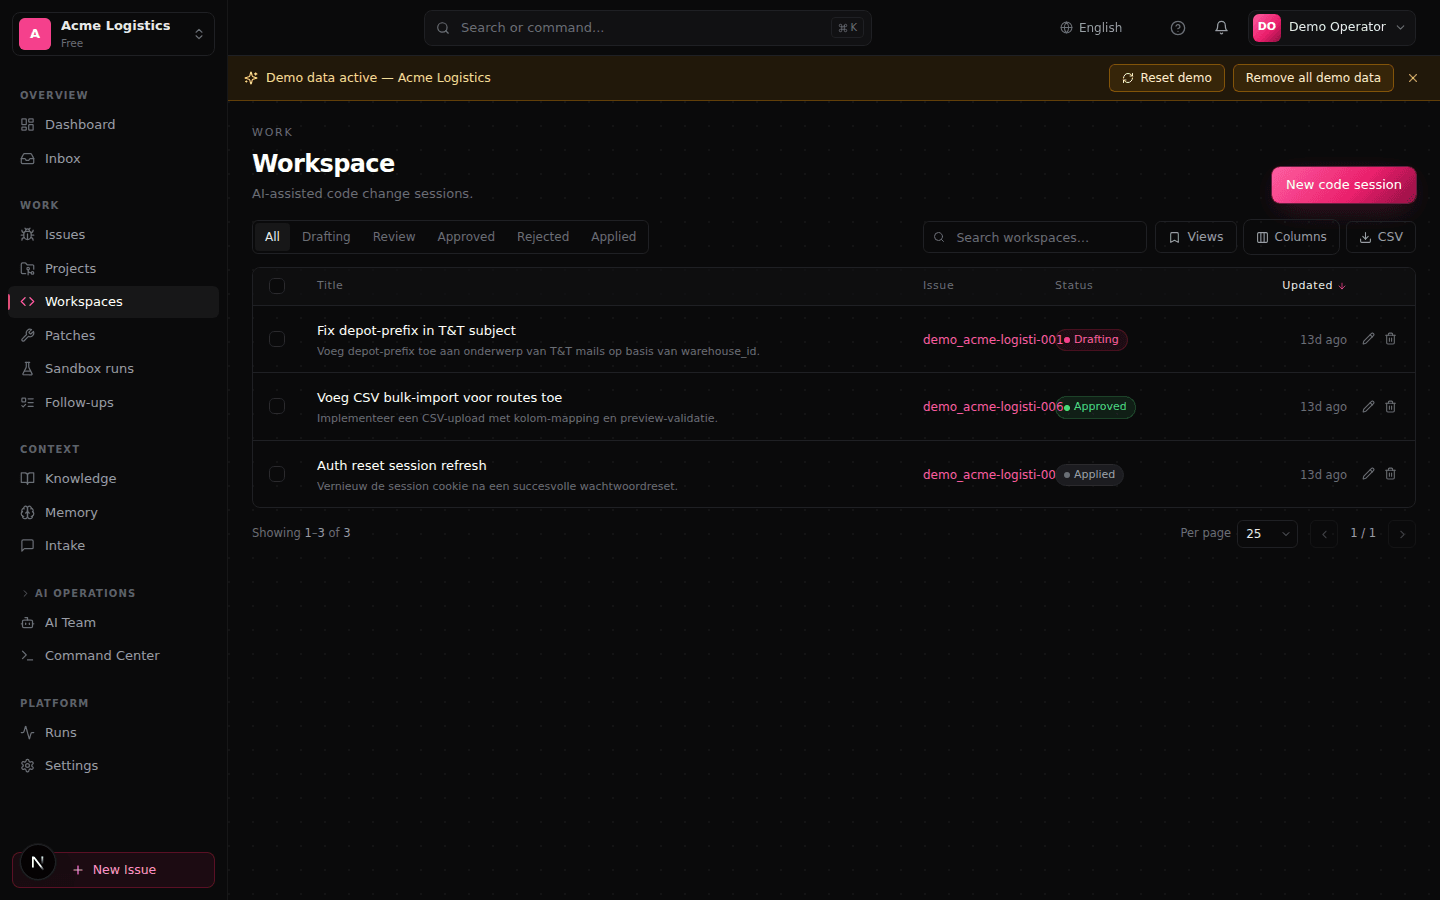This screenshot has width=1440, height=900.
Task: Export the table via CSV button
Action: tap(1381, 237)
